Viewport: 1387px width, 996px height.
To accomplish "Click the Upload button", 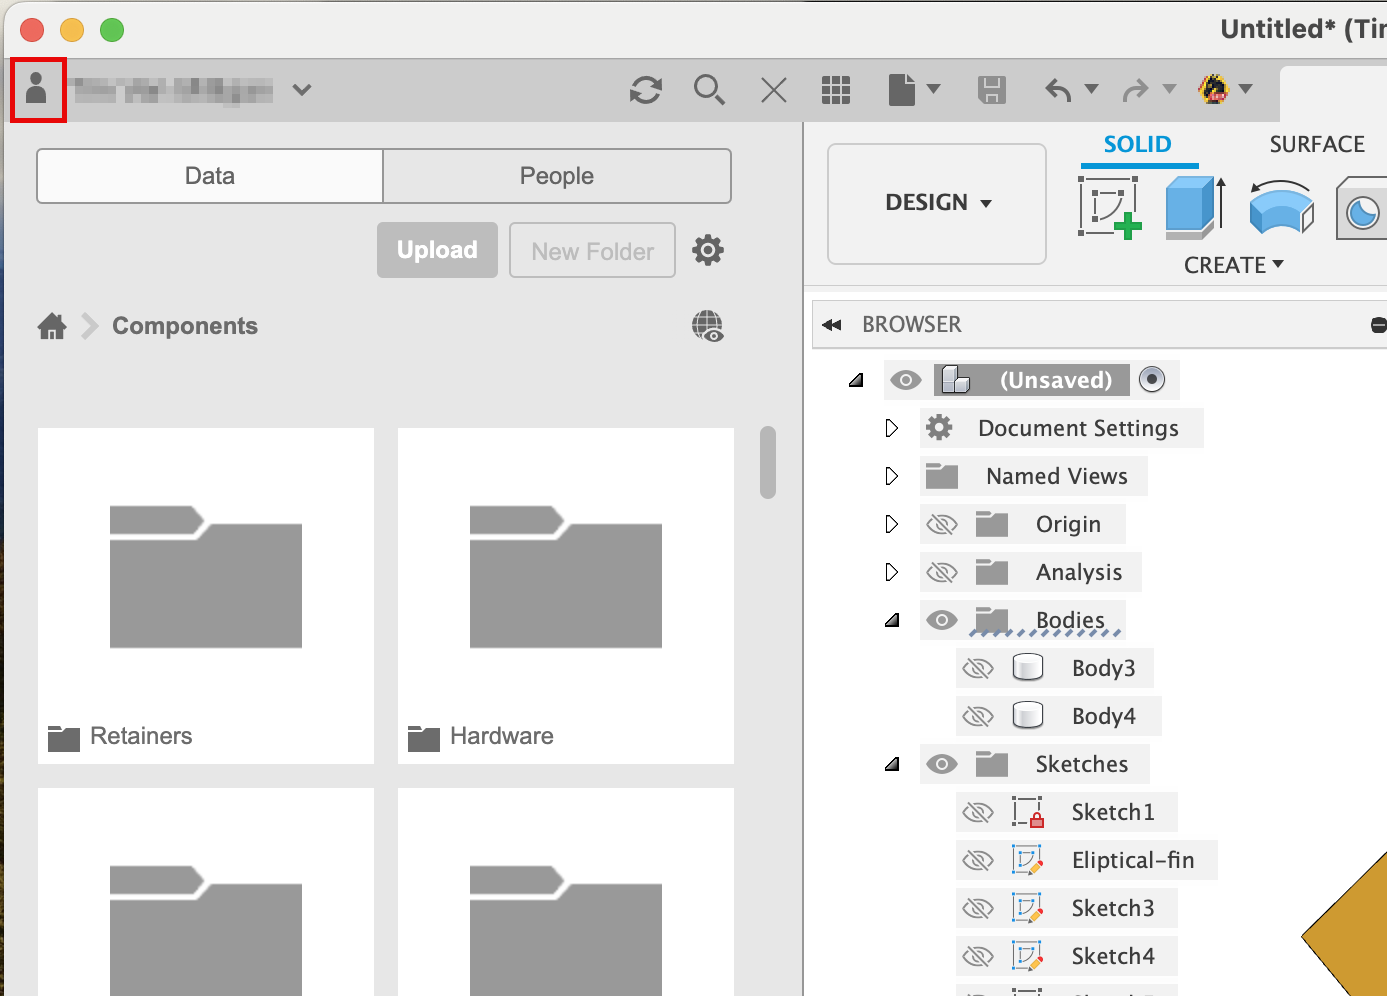I will pos(437,250).
